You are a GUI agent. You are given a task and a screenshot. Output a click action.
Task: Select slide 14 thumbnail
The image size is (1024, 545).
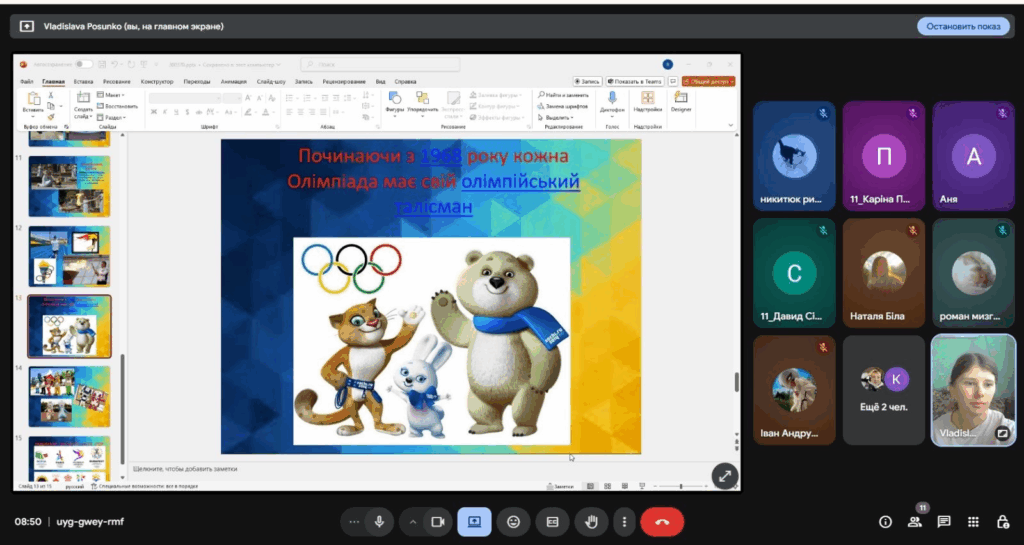69,396
